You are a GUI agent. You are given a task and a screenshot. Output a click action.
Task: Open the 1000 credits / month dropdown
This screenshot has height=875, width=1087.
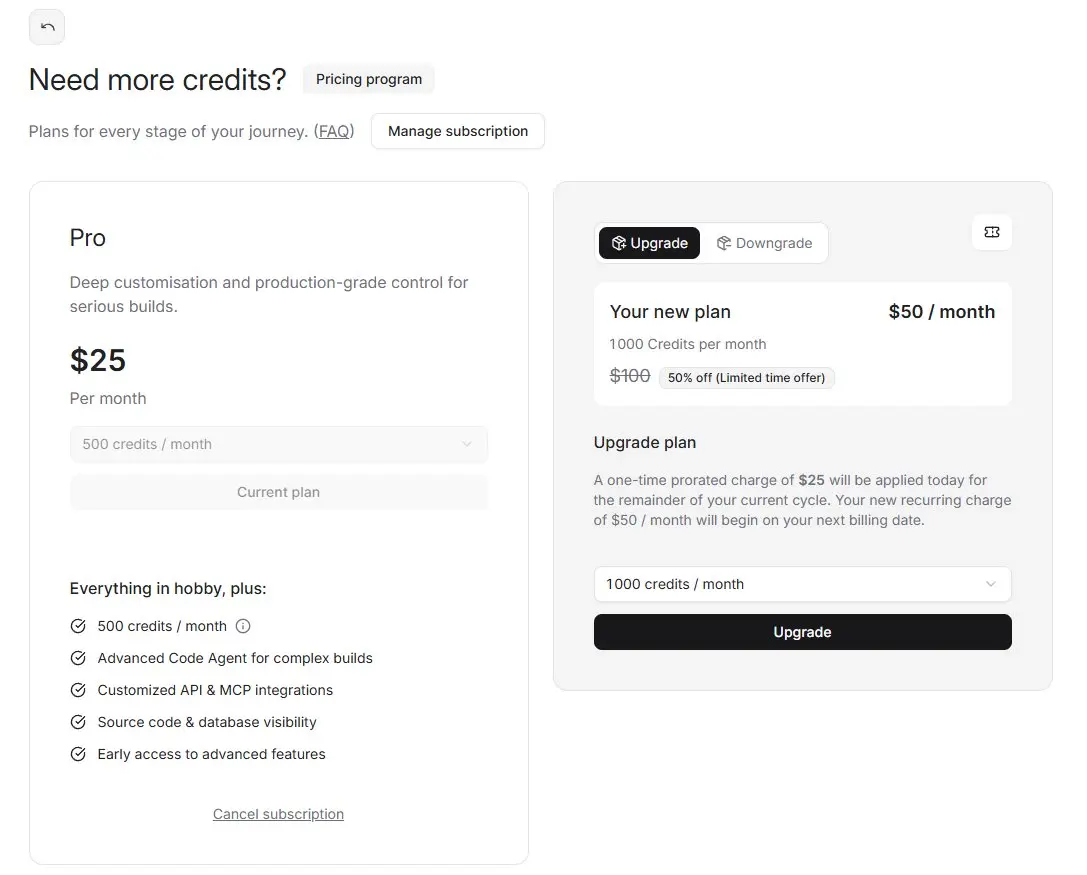(x=801, y=584)
